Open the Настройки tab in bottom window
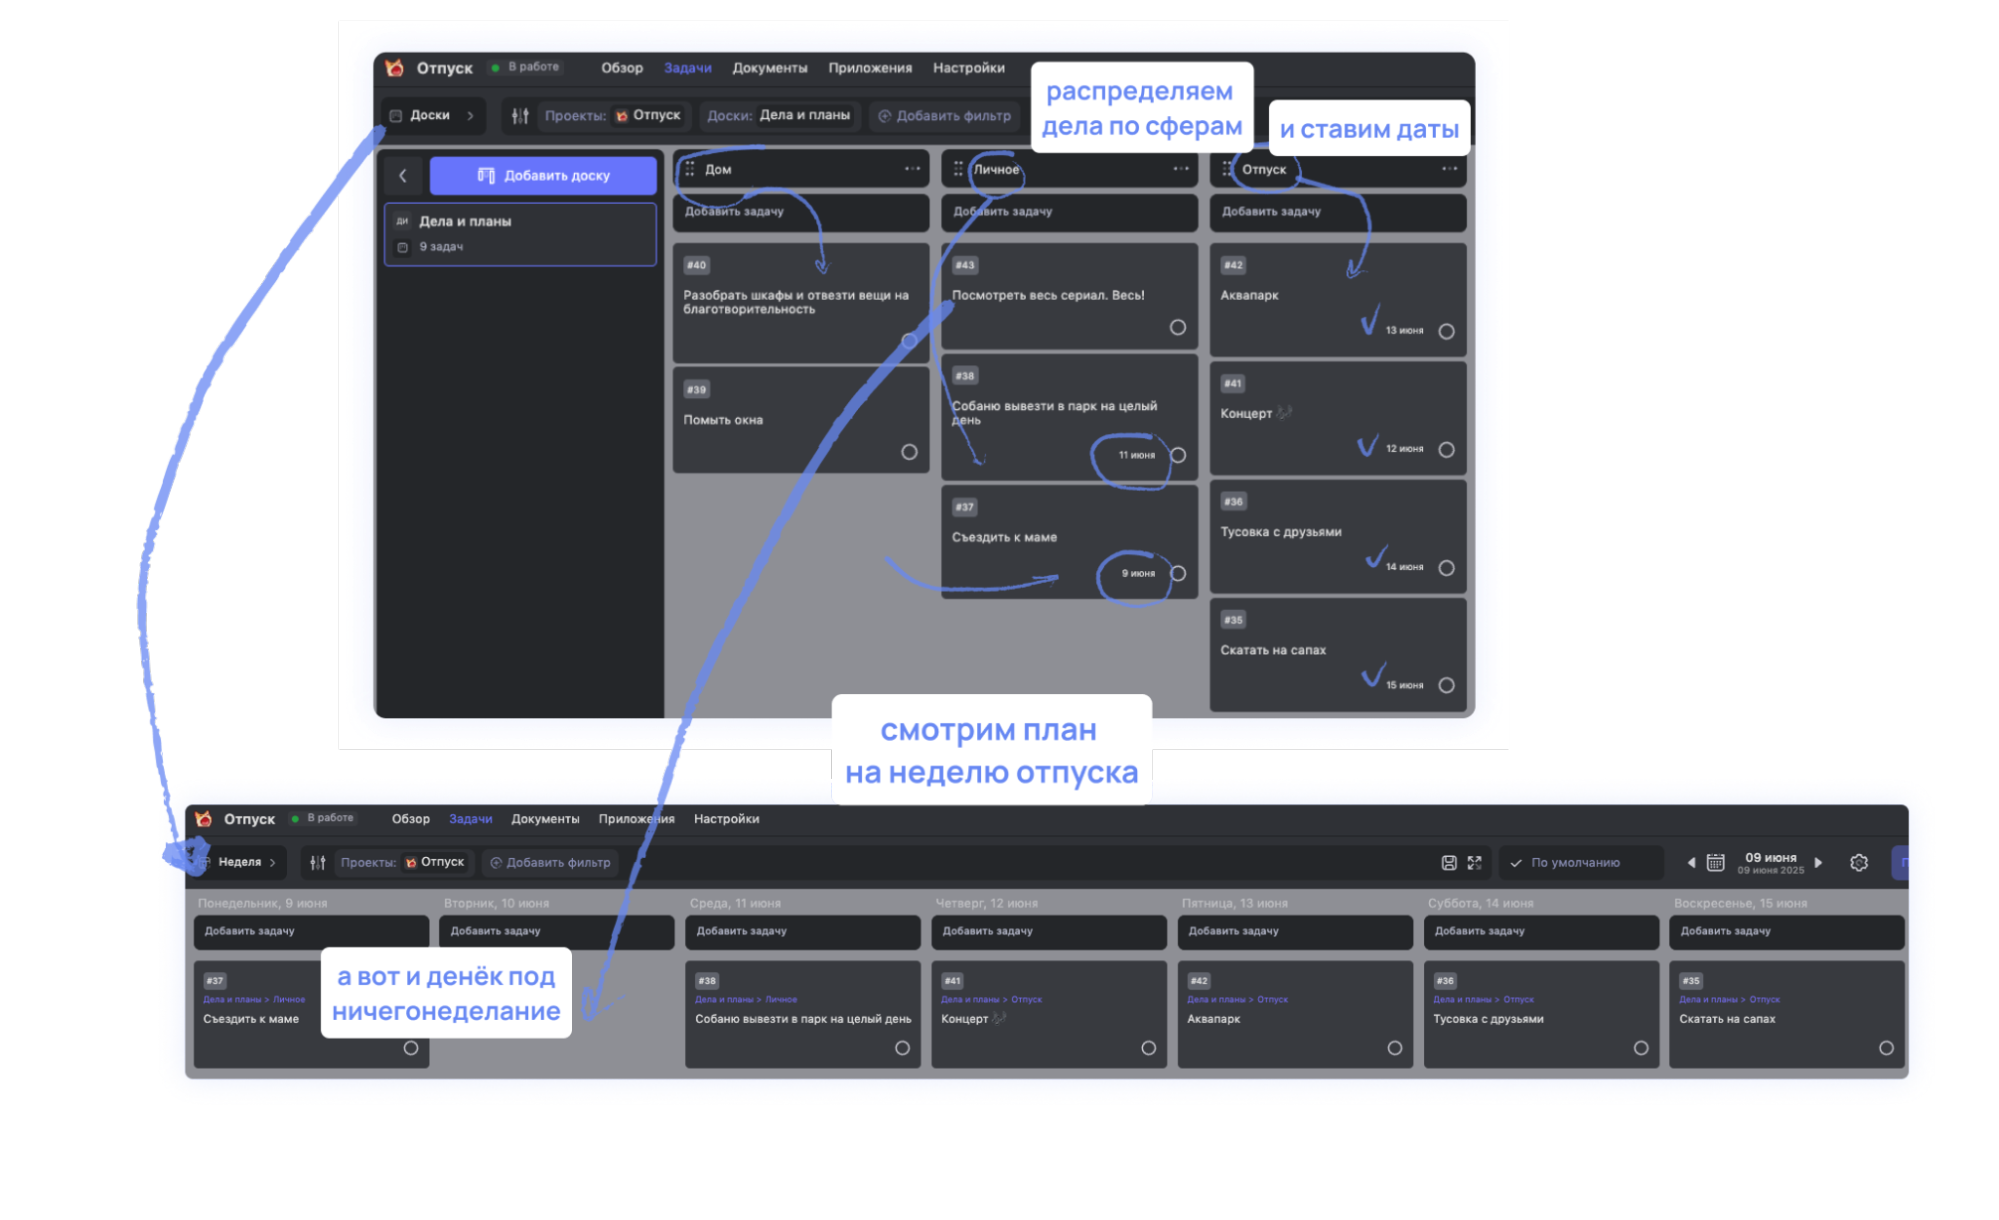1999x1220 pixels. [x=726, y=819]
